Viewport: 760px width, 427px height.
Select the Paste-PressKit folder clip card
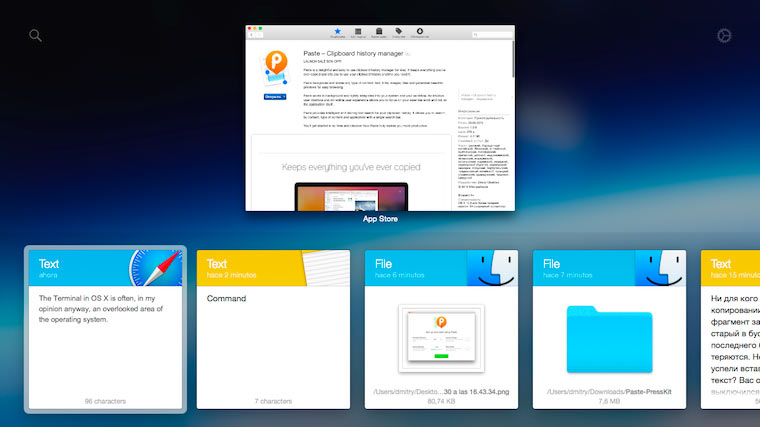(x=609, y=330)
